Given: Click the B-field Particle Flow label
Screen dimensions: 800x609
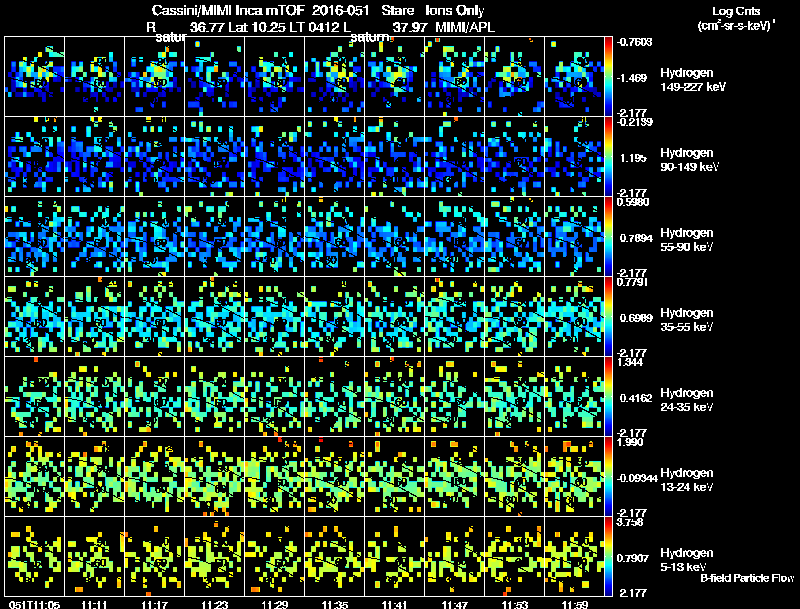Looking at the screenshot, I should coord(747,578).
